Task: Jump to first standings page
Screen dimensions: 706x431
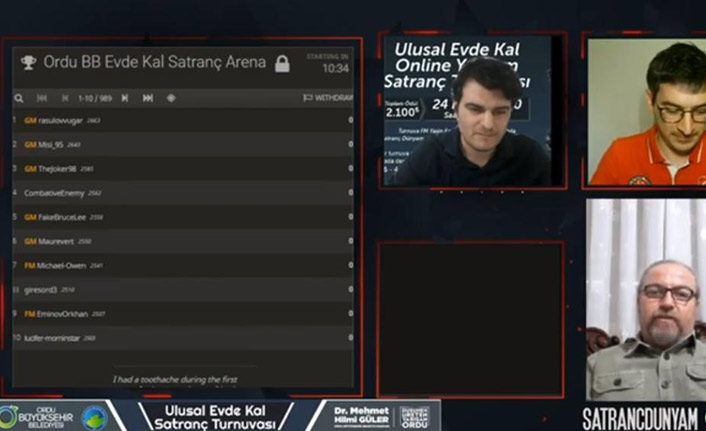Action: pyautogui.click(x=42, y=98)
